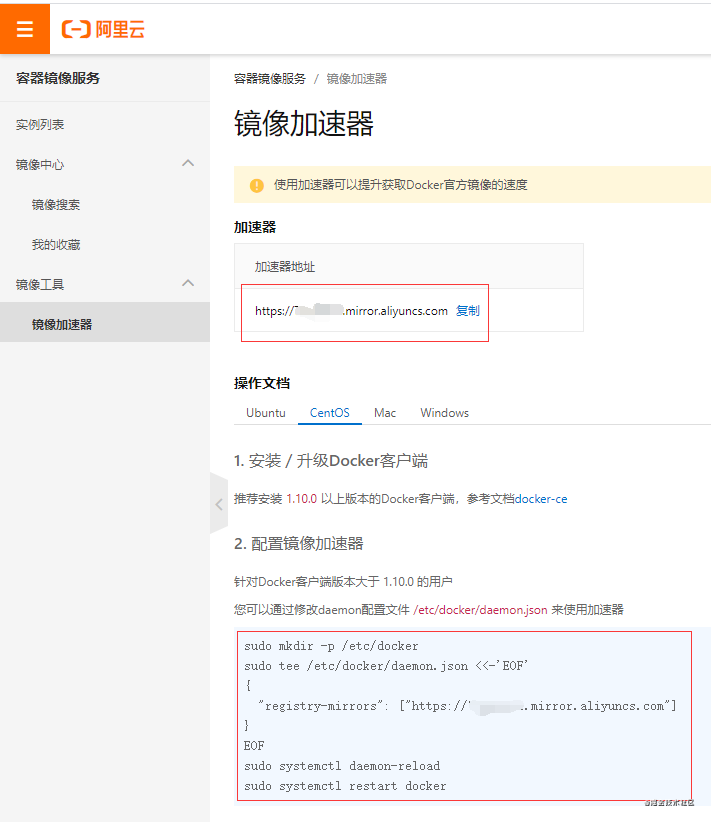Click the 加速器地址 table header
Image resolution: width=711 pixels, height=822 pixels.
285,267
